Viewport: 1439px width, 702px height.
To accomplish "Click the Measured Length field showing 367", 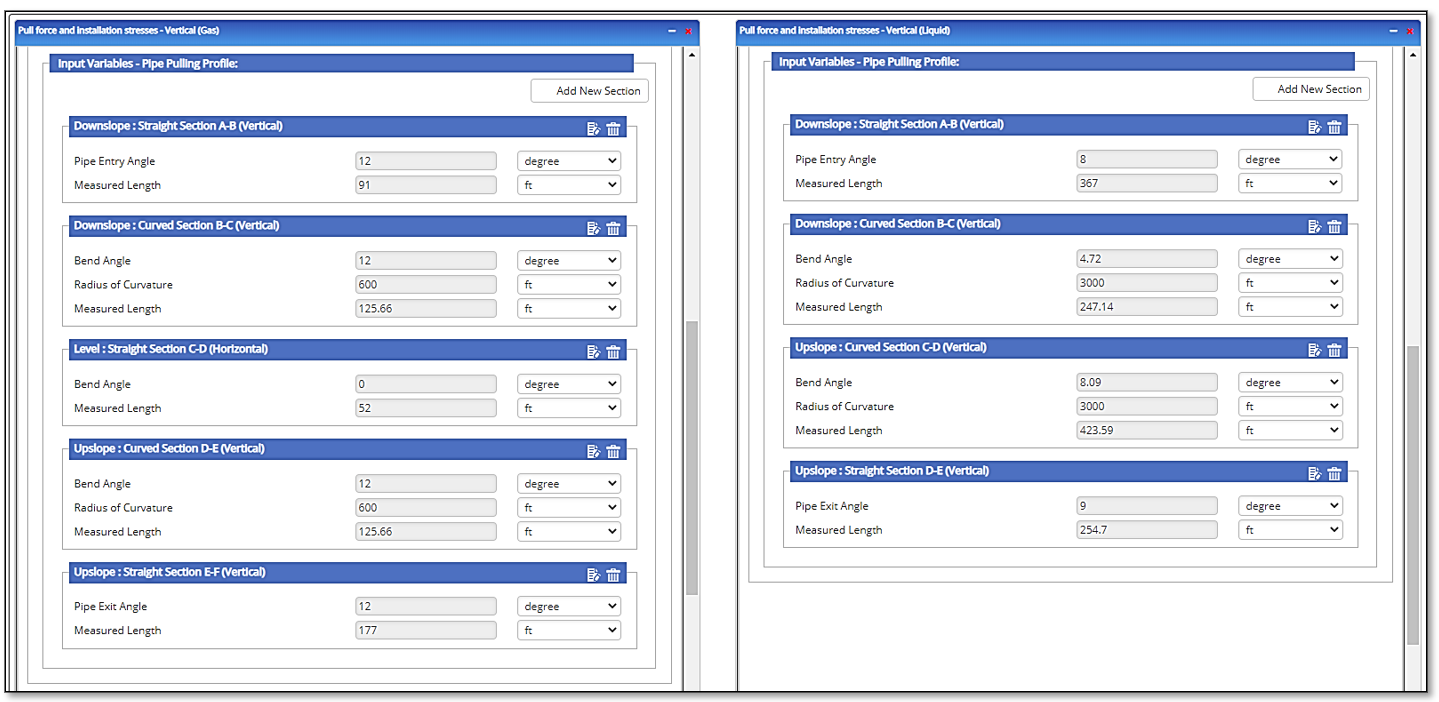I will pyautogui.click(x=1147, y=184).
